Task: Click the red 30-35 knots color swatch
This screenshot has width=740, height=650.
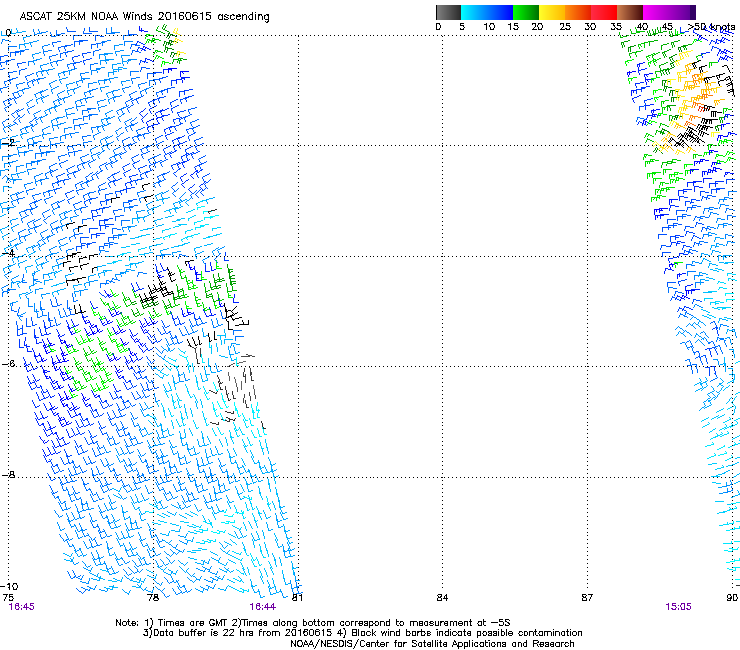Action: click(x=604, y=12)
